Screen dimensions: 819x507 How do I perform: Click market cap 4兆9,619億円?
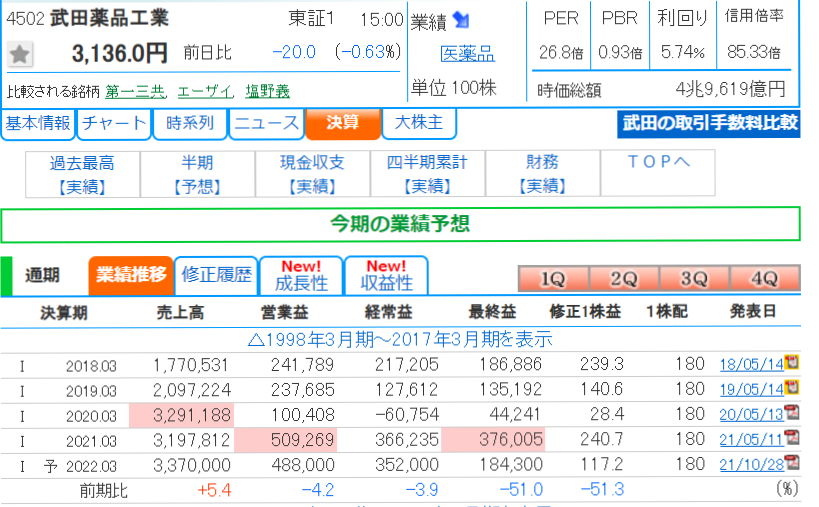click(730, 89)
